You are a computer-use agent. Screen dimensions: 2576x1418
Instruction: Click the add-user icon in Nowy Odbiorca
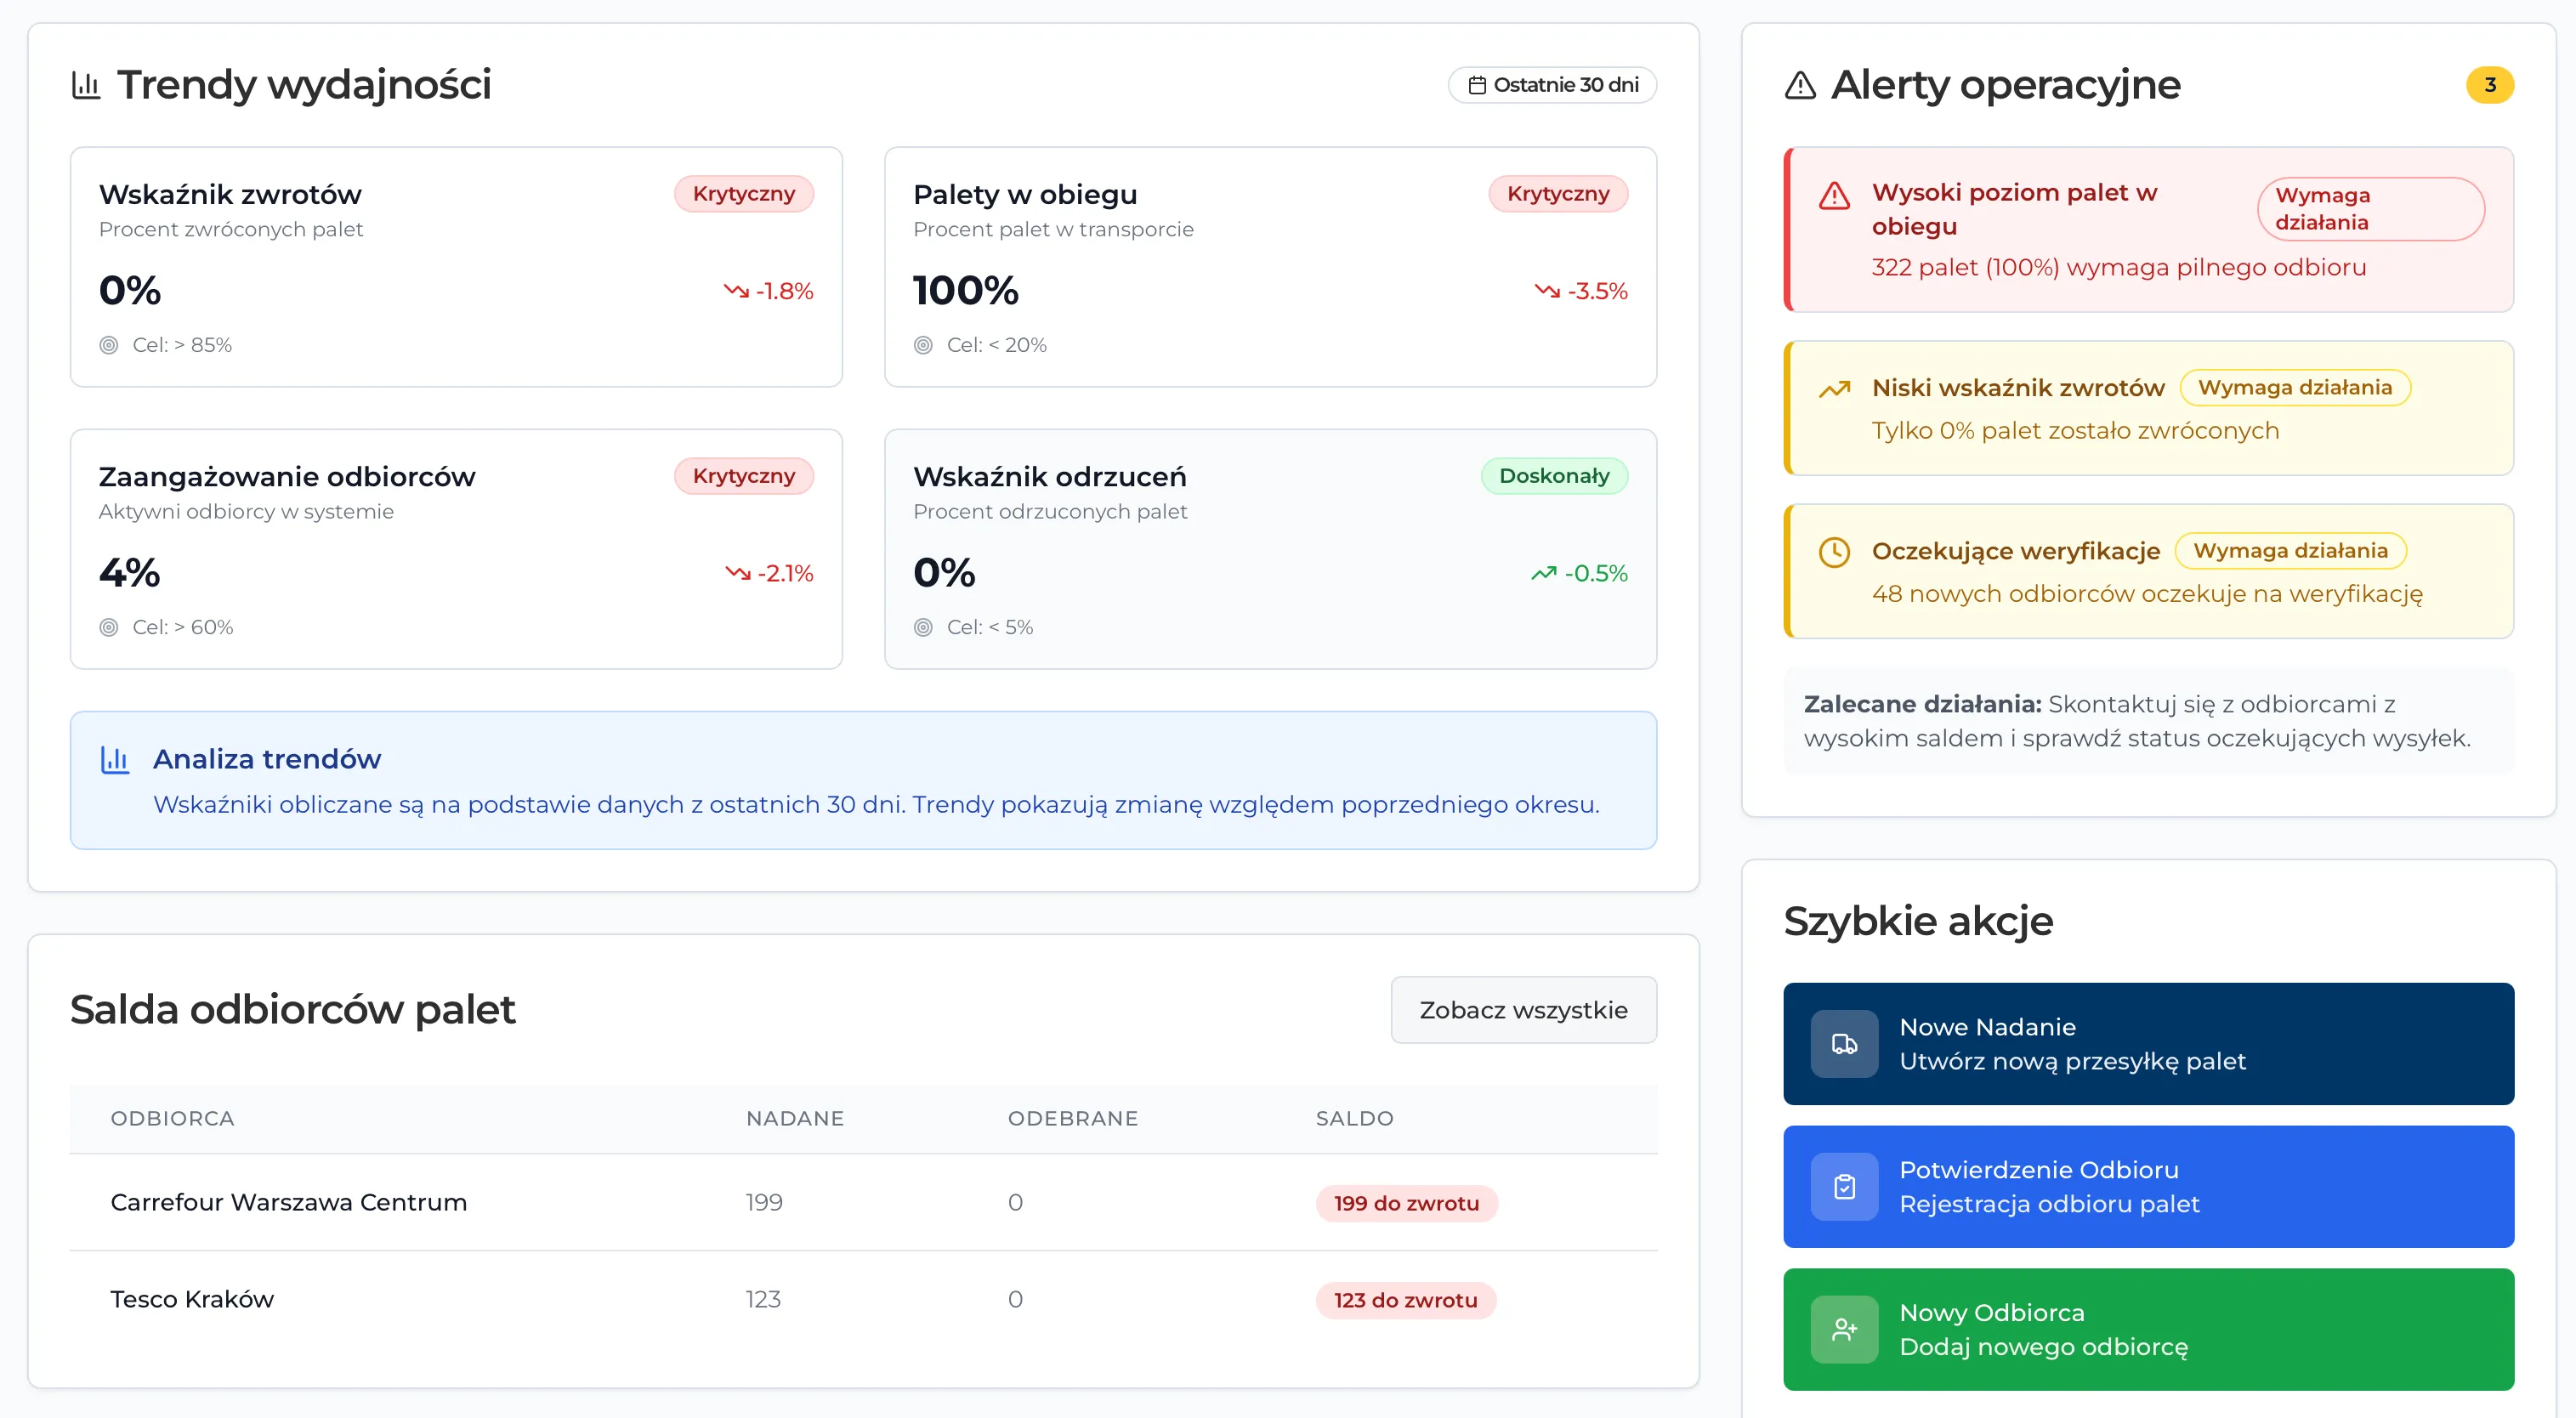coord(1844,1330)
